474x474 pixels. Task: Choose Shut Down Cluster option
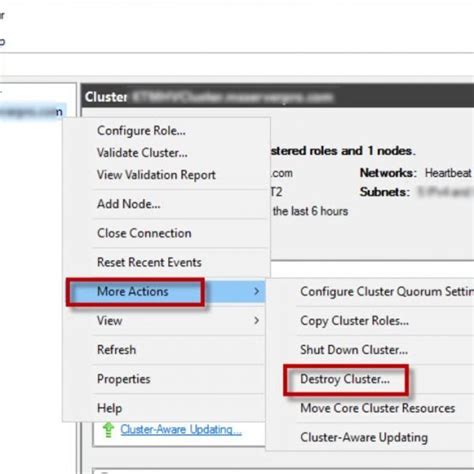354,350
